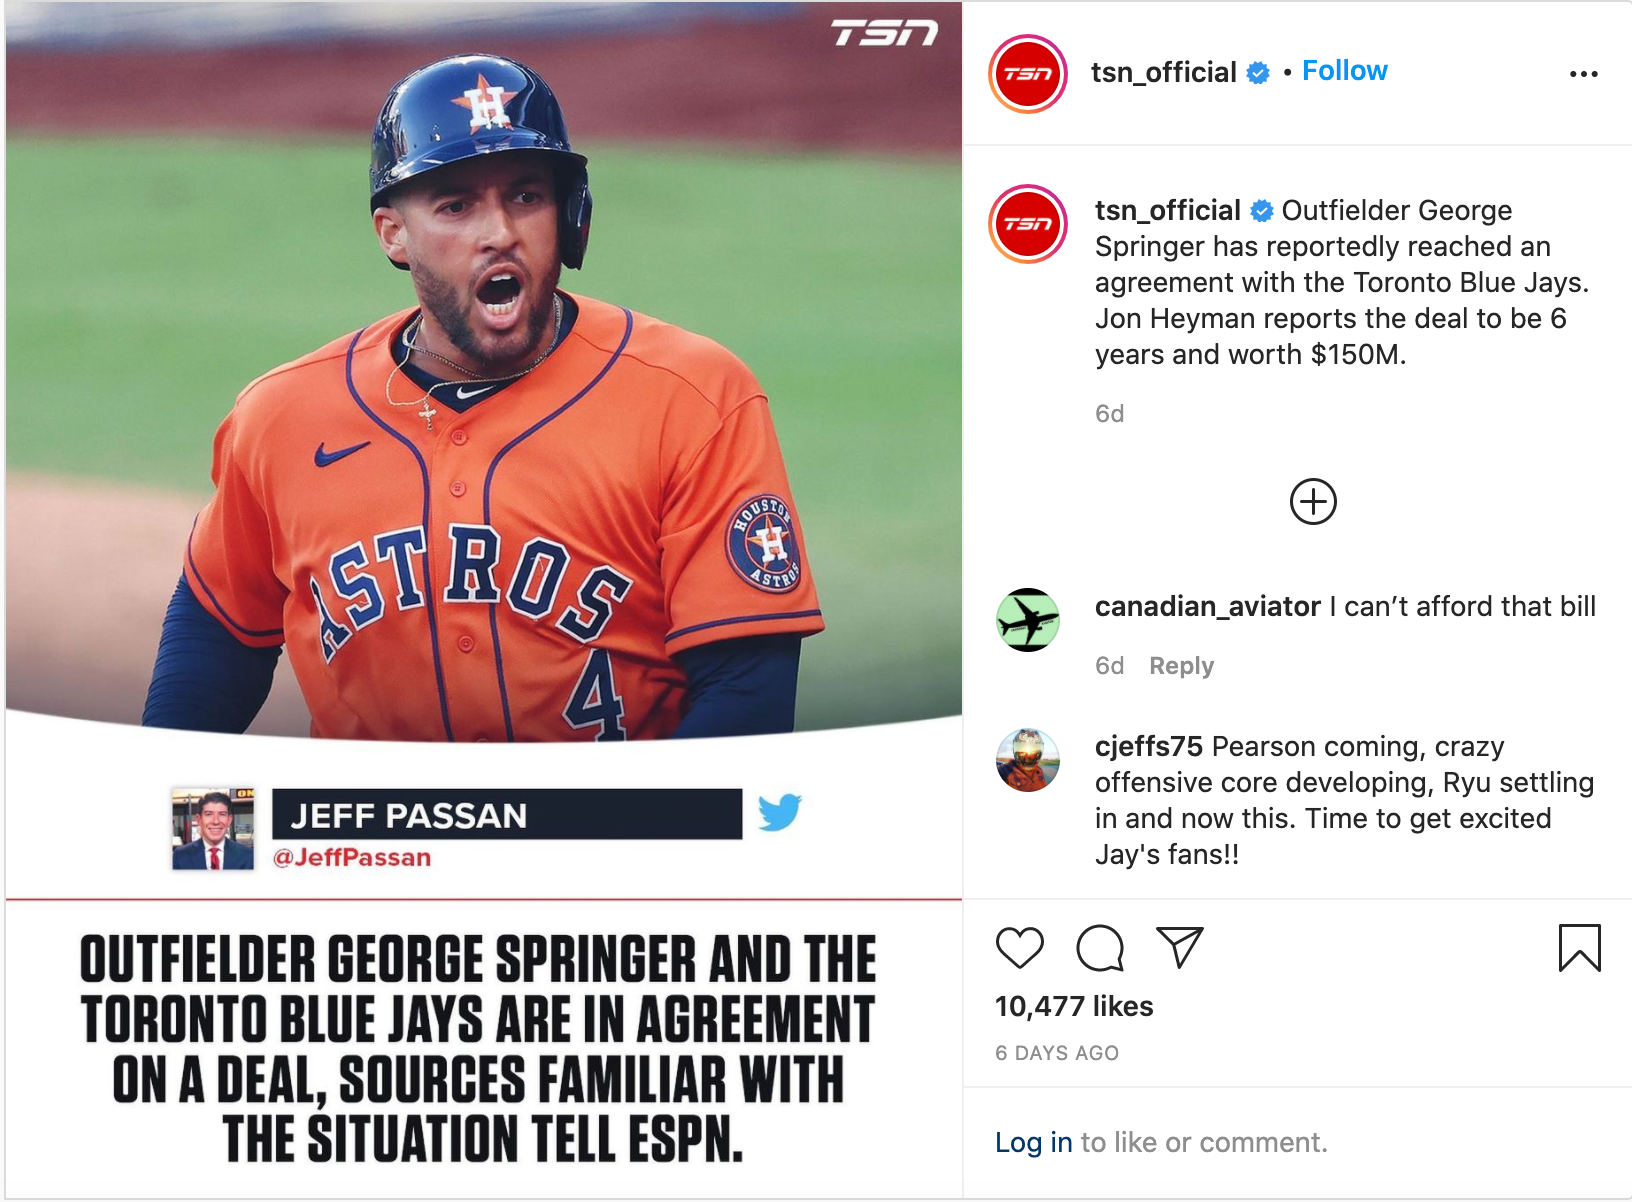
Task: Share the post with the paper plane icon
Action: tap(1179, 947)
